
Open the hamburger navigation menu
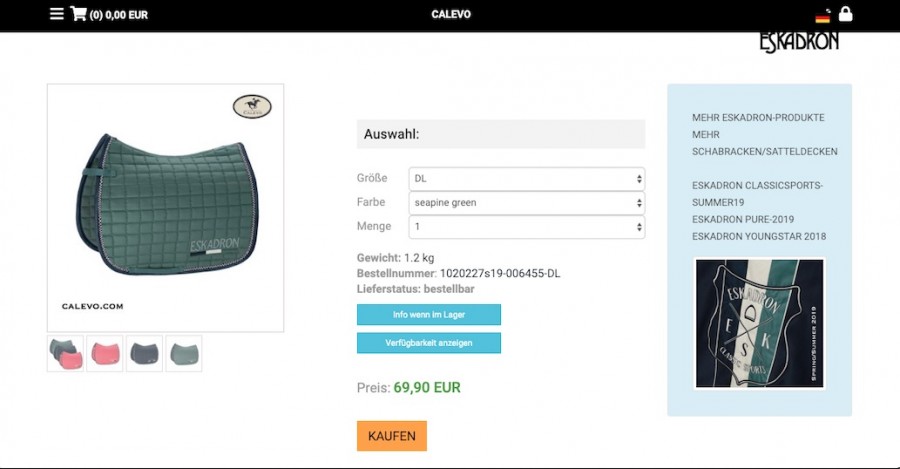[56, 14]
